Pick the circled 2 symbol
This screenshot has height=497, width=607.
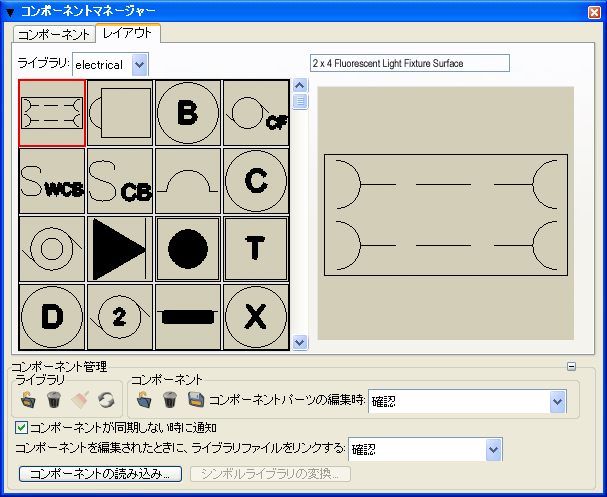click(x=120, y=317)
